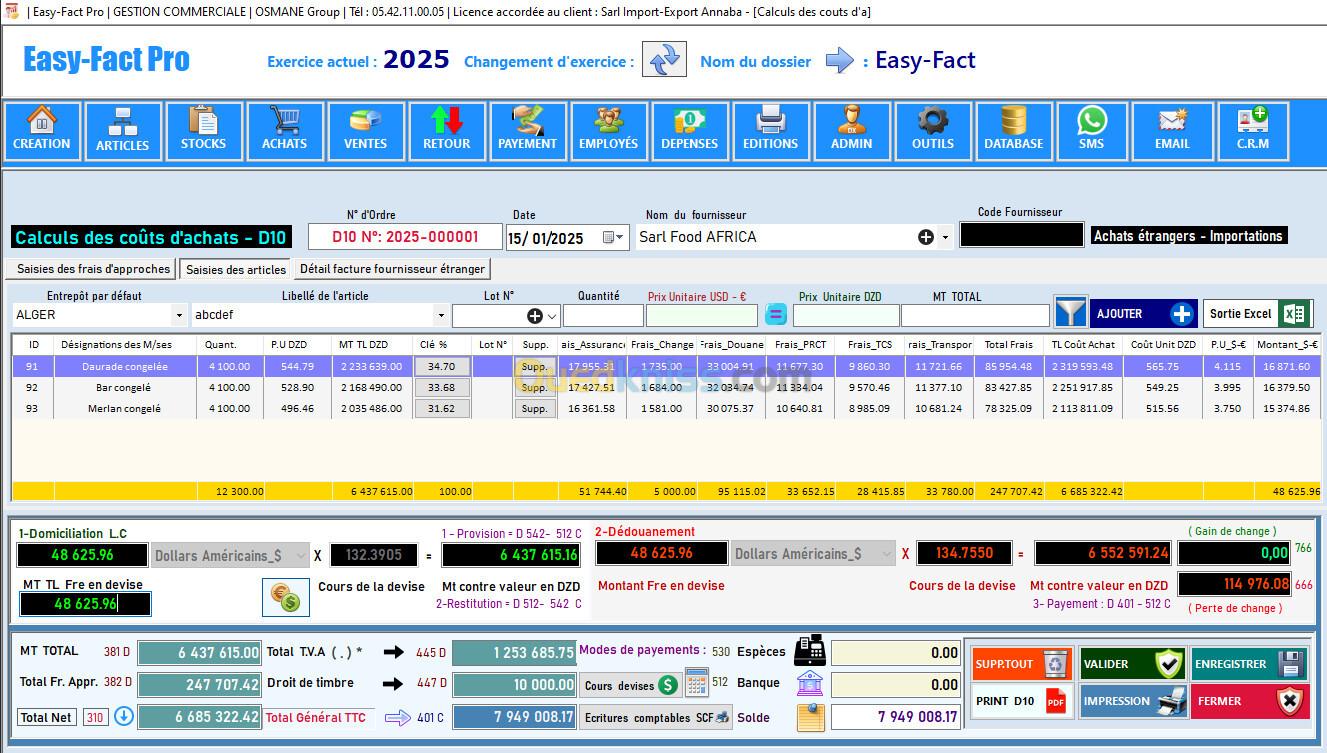The height and width of the screenshot is (753, 1327).
Task: Switch to Détail facture fournisseur étranger tab
Action: point(392,269)
